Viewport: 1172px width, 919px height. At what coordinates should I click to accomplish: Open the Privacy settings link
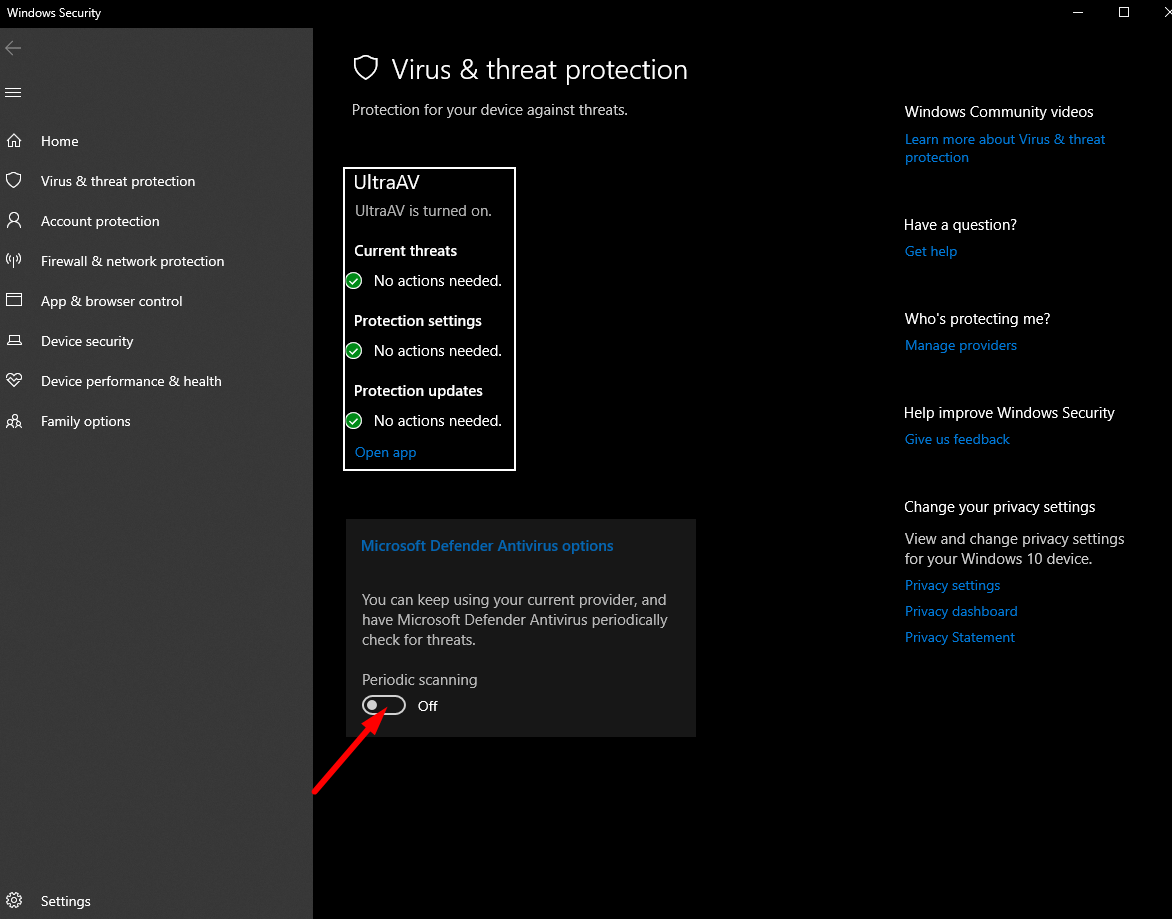[x=952, y=585]
